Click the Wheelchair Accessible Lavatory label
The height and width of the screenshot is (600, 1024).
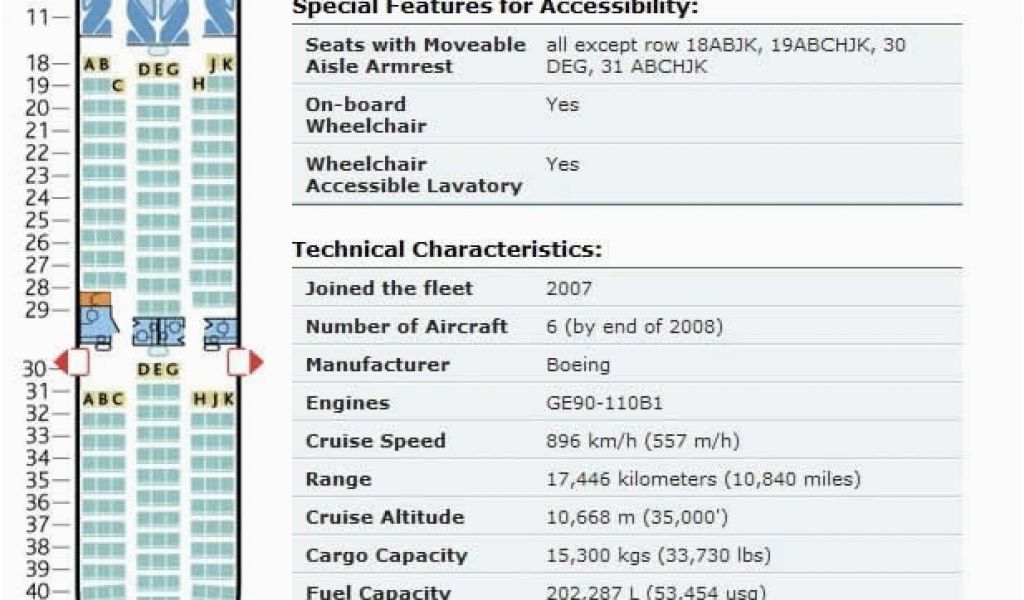[x=413, y=175]
